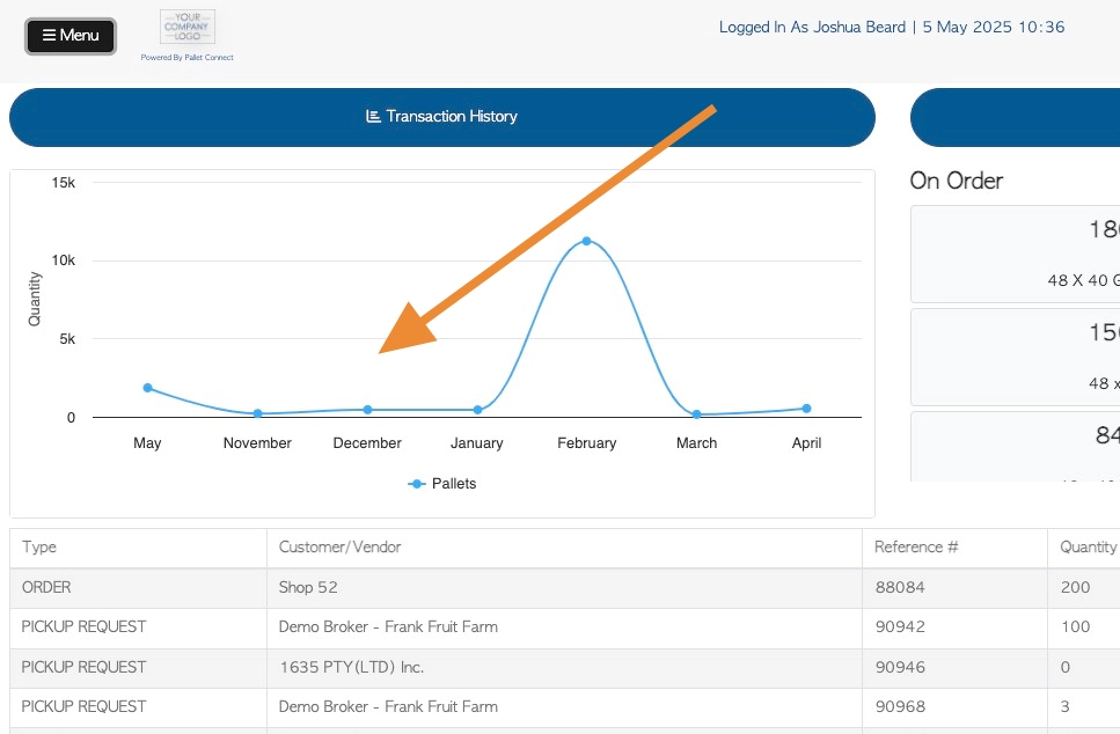Click the 48 X 40 On Order card
Viewport: 1120px width, 734px height.
[1015, 254]
